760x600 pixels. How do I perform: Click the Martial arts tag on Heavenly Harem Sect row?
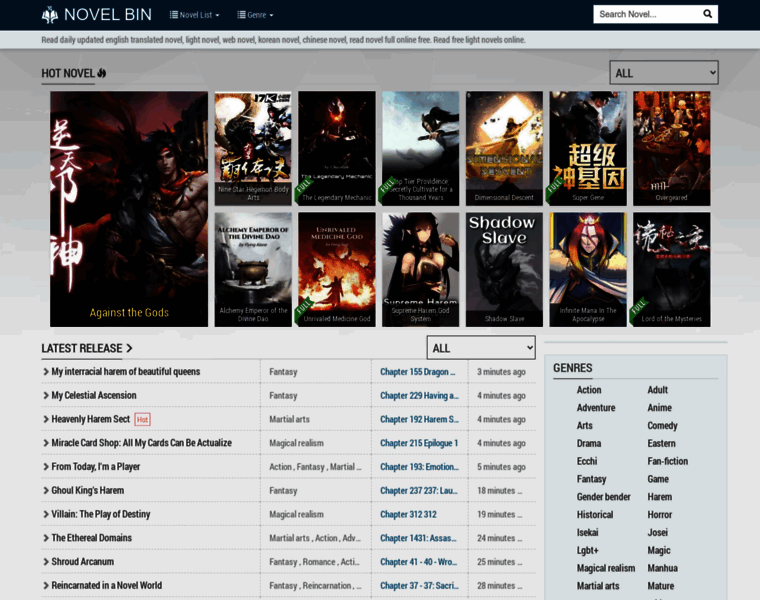289,419
